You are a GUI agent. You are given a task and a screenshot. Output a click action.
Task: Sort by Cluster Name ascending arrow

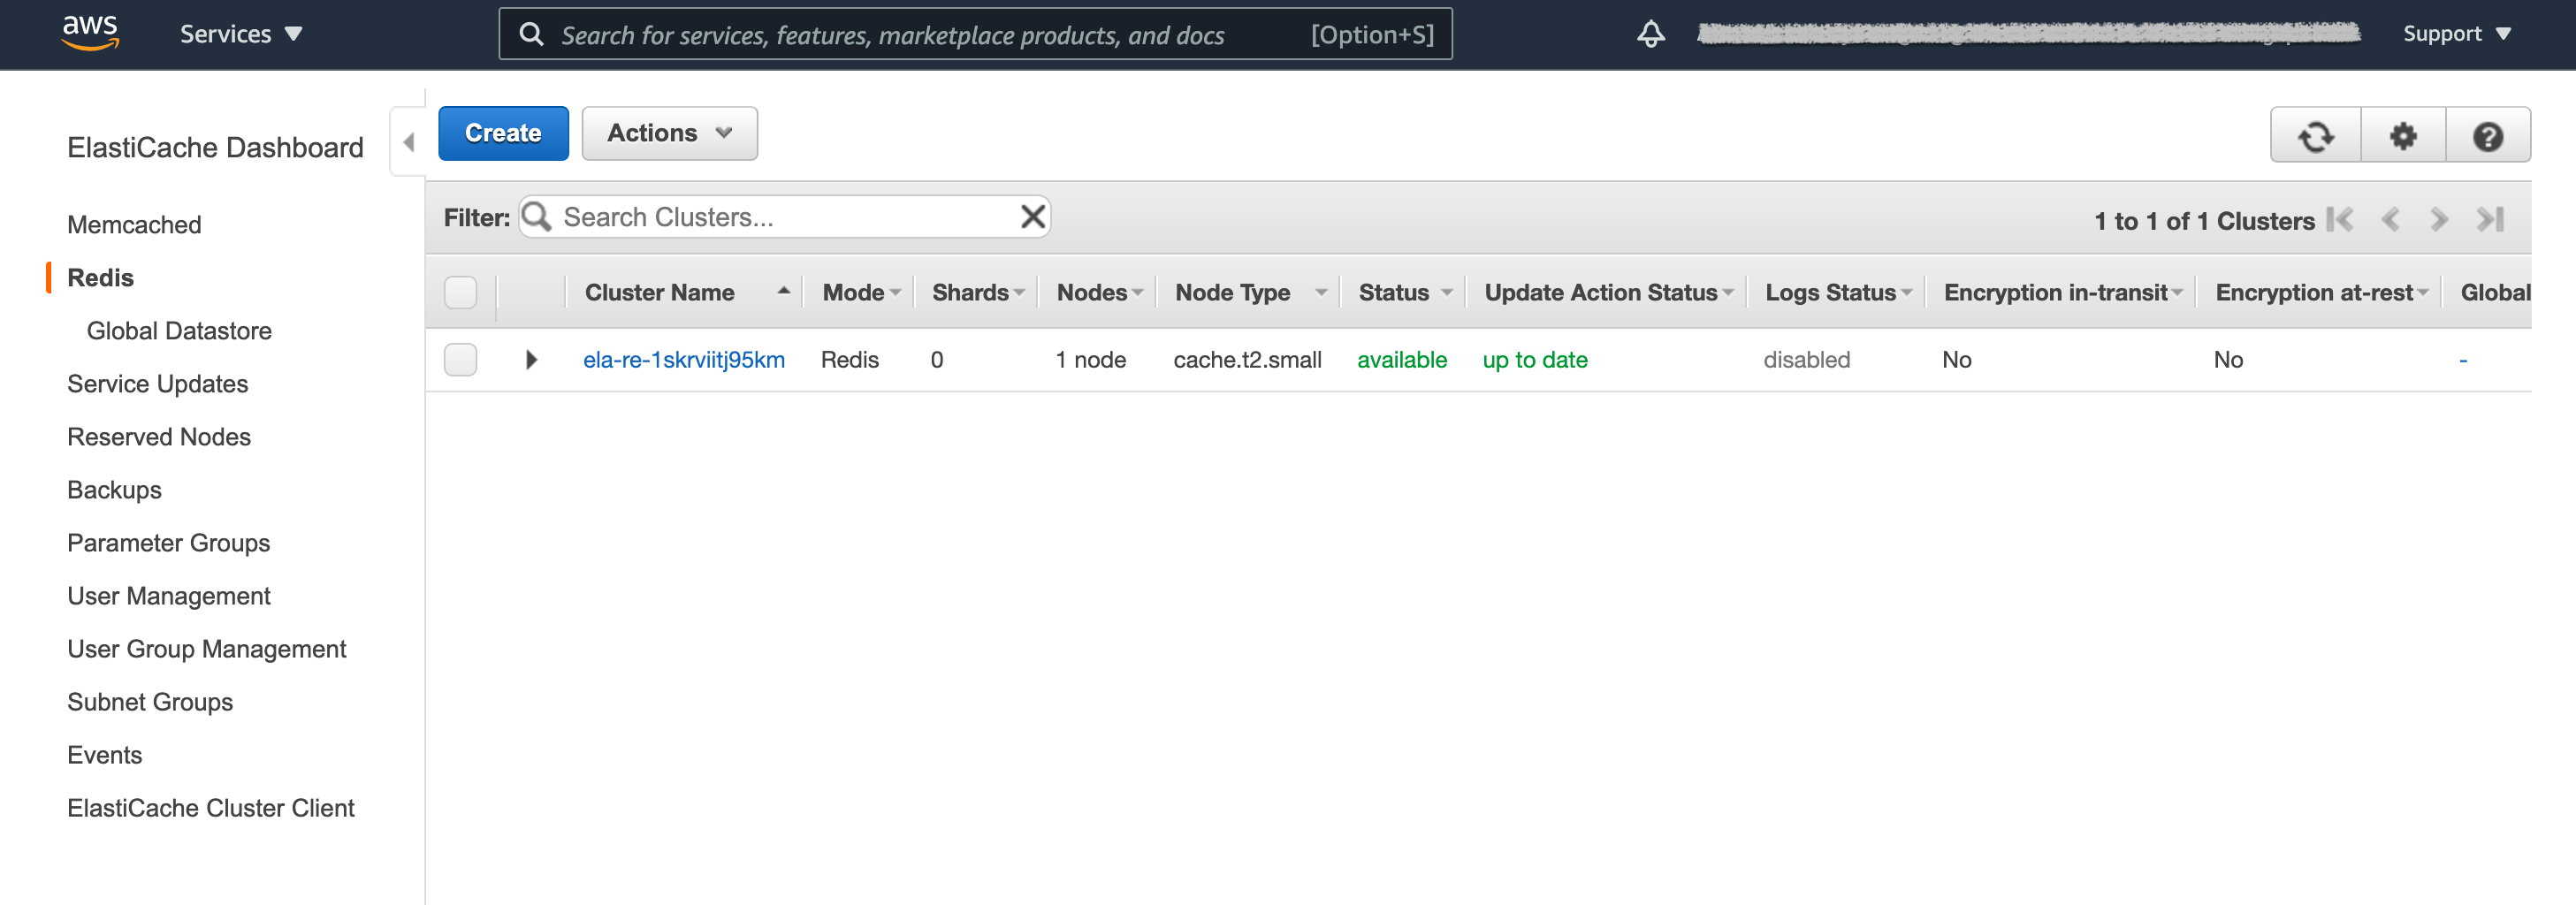point(783,291)
